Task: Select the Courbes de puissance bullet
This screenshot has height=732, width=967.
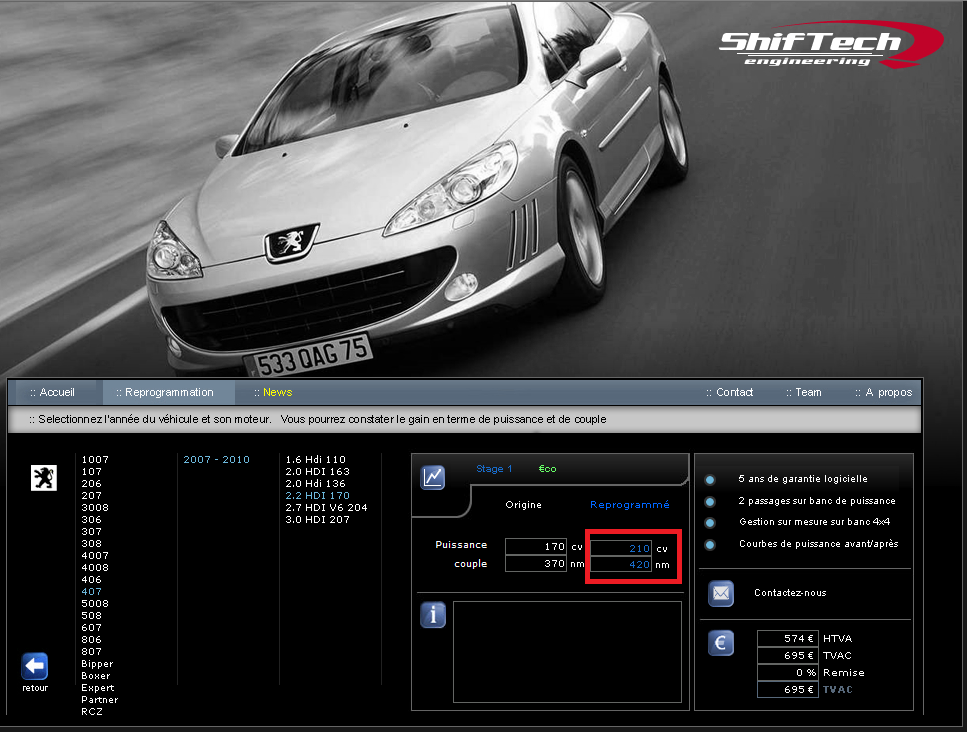Action: [710, 544]
